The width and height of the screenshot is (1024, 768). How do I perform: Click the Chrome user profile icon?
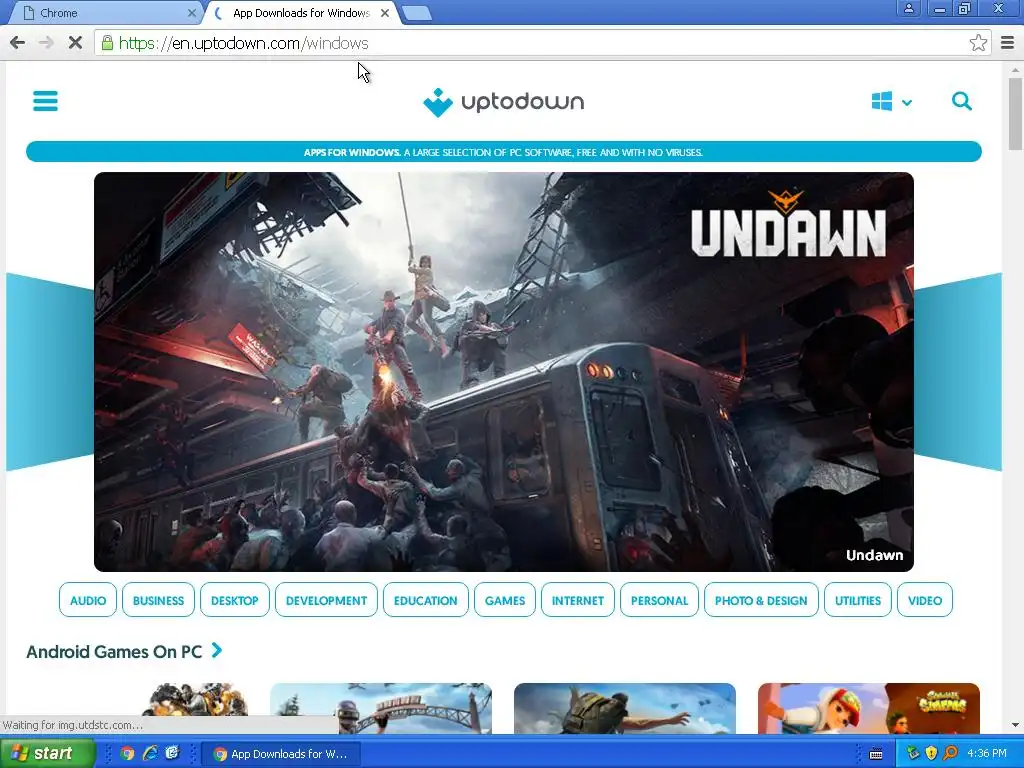[908, 8]
